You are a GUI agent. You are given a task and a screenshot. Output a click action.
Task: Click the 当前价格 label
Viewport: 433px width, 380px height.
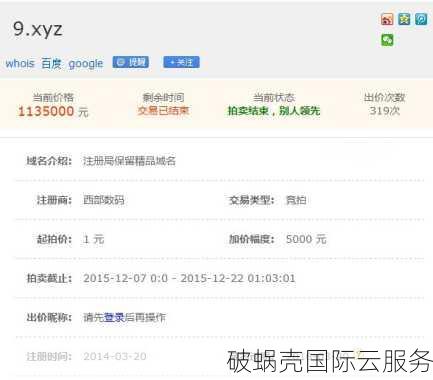[53, 98]
